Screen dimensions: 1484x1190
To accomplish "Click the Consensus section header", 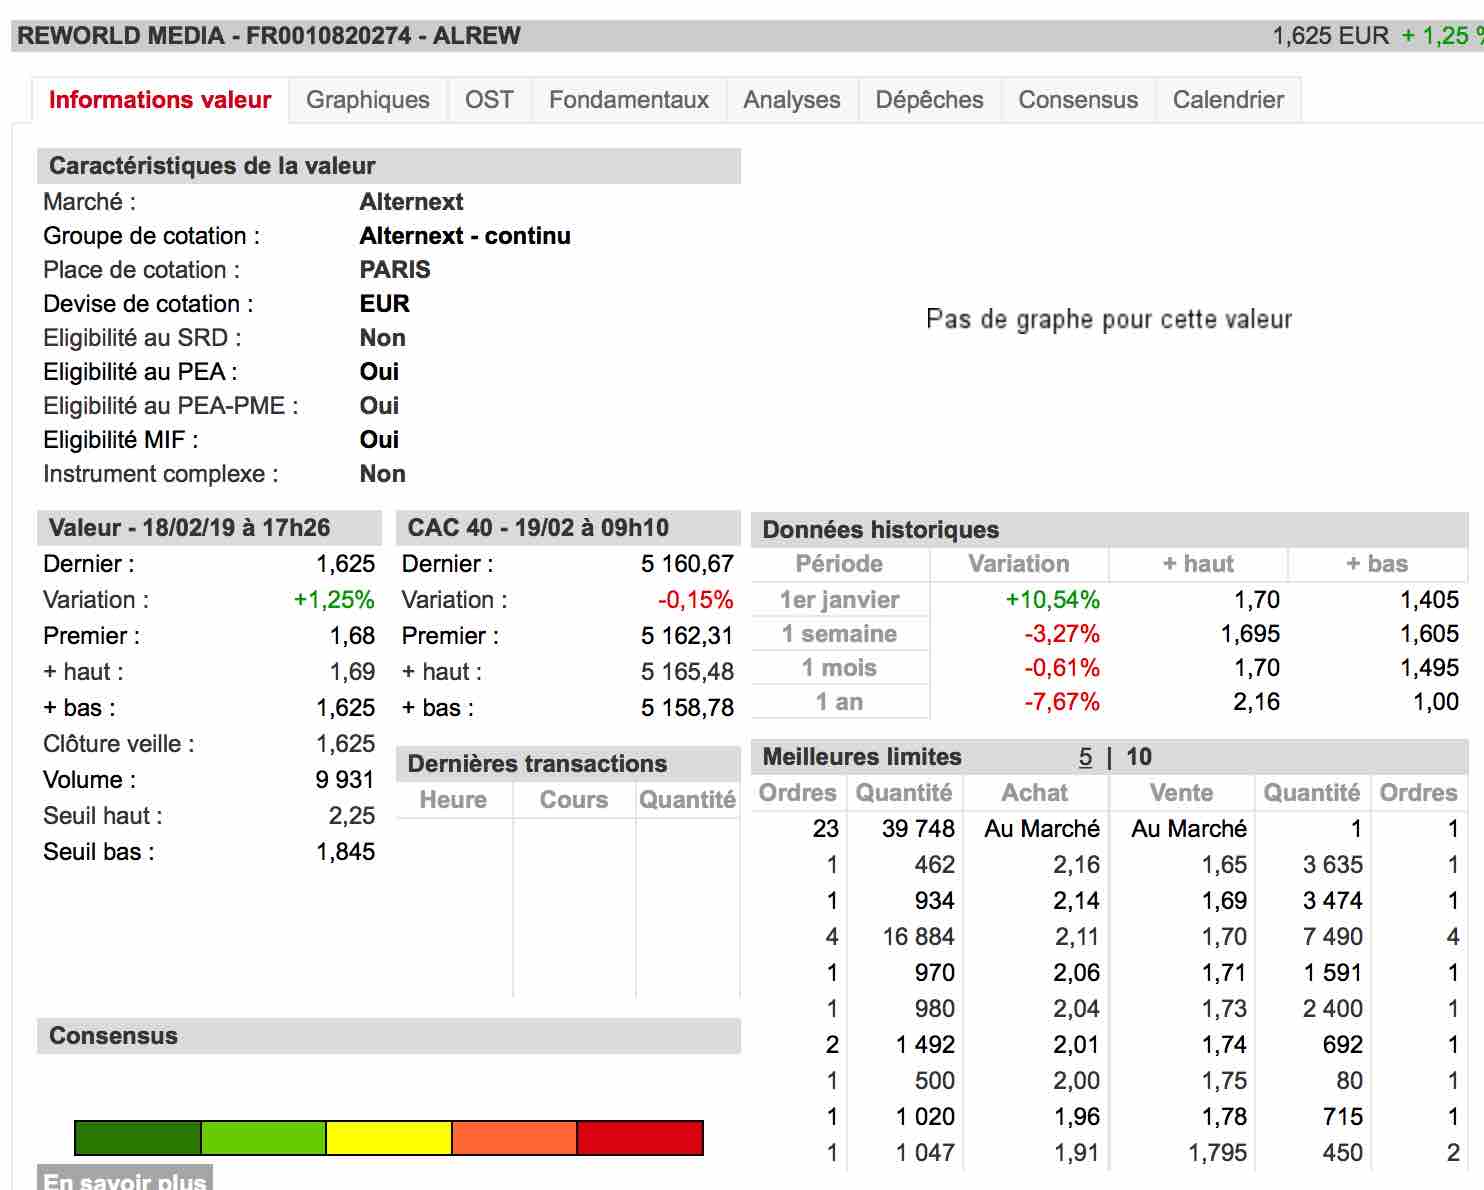I will [389, 1036].
